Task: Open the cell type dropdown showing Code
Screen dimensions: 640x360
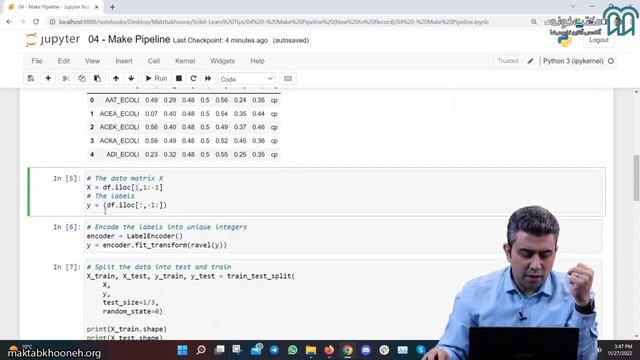Action: 247,79
